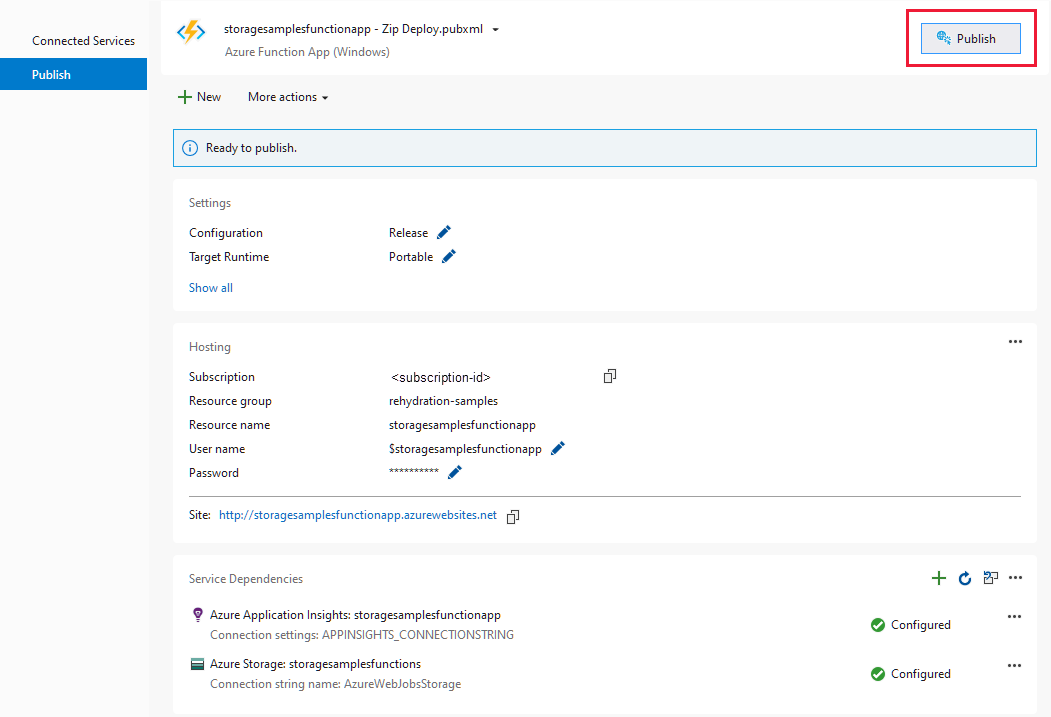Open the storagesamplesfunctionapp site link
This screenshot has height=717, width=1051.
click(x=357, y=515)
